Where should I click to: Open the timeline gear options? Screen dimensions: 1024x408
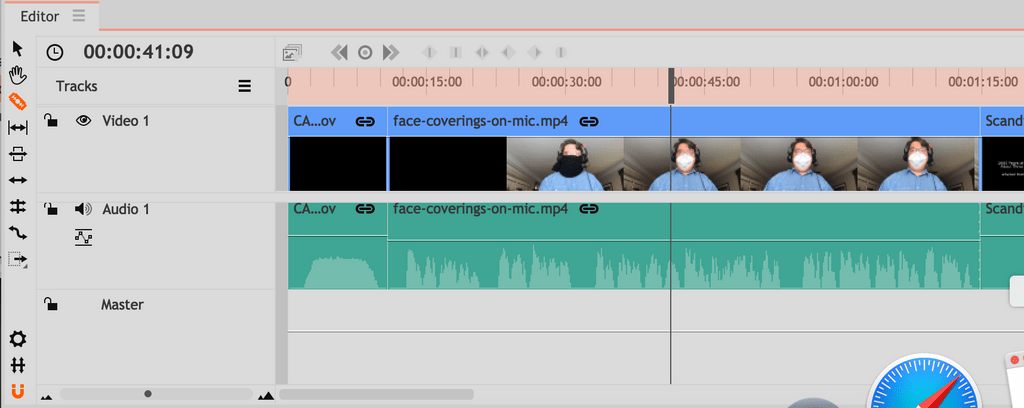pyautogui.click(x=18, y=339)
